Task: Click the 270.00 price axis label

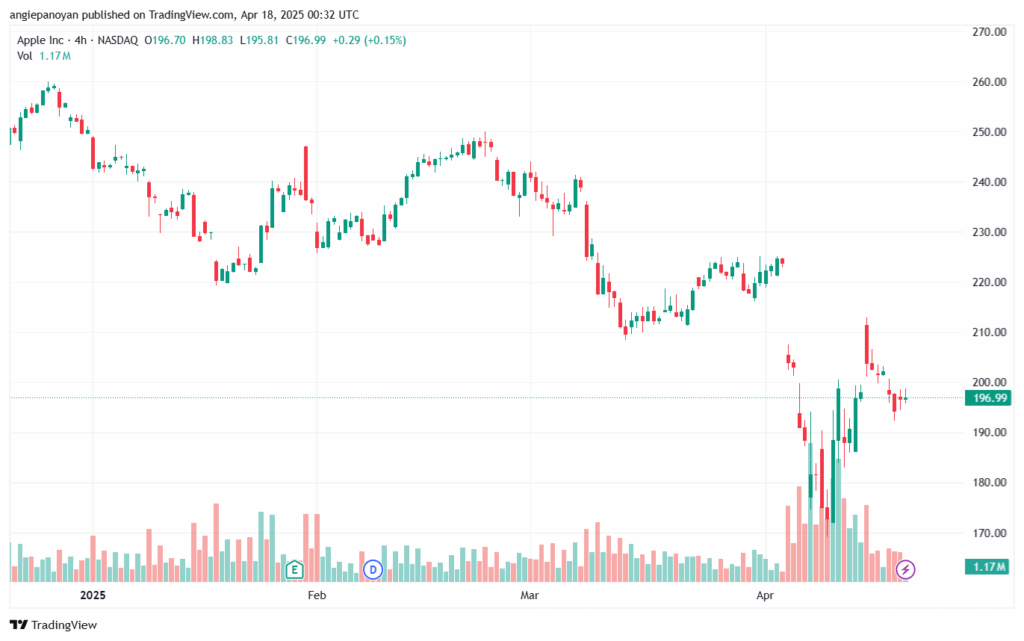Action: click(989, 31)
